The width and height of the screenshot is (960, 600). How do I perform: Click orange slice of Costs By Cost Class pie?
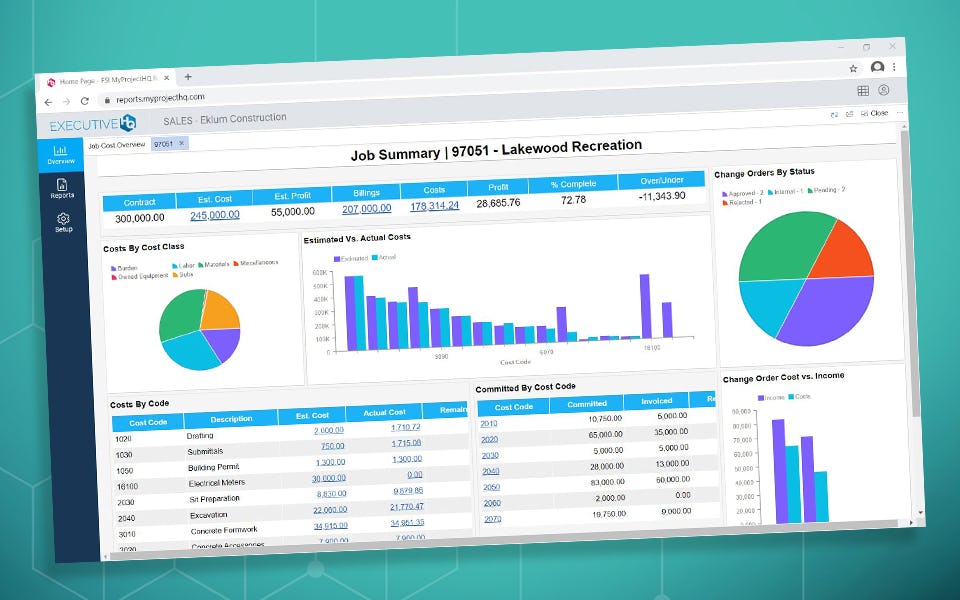(x=221, y=310)
